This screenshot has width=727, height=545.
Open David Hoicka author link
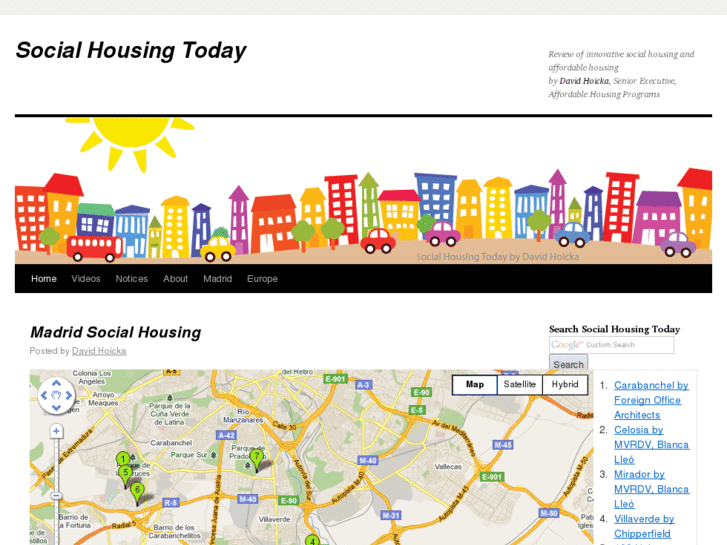[x=99, y=351]
